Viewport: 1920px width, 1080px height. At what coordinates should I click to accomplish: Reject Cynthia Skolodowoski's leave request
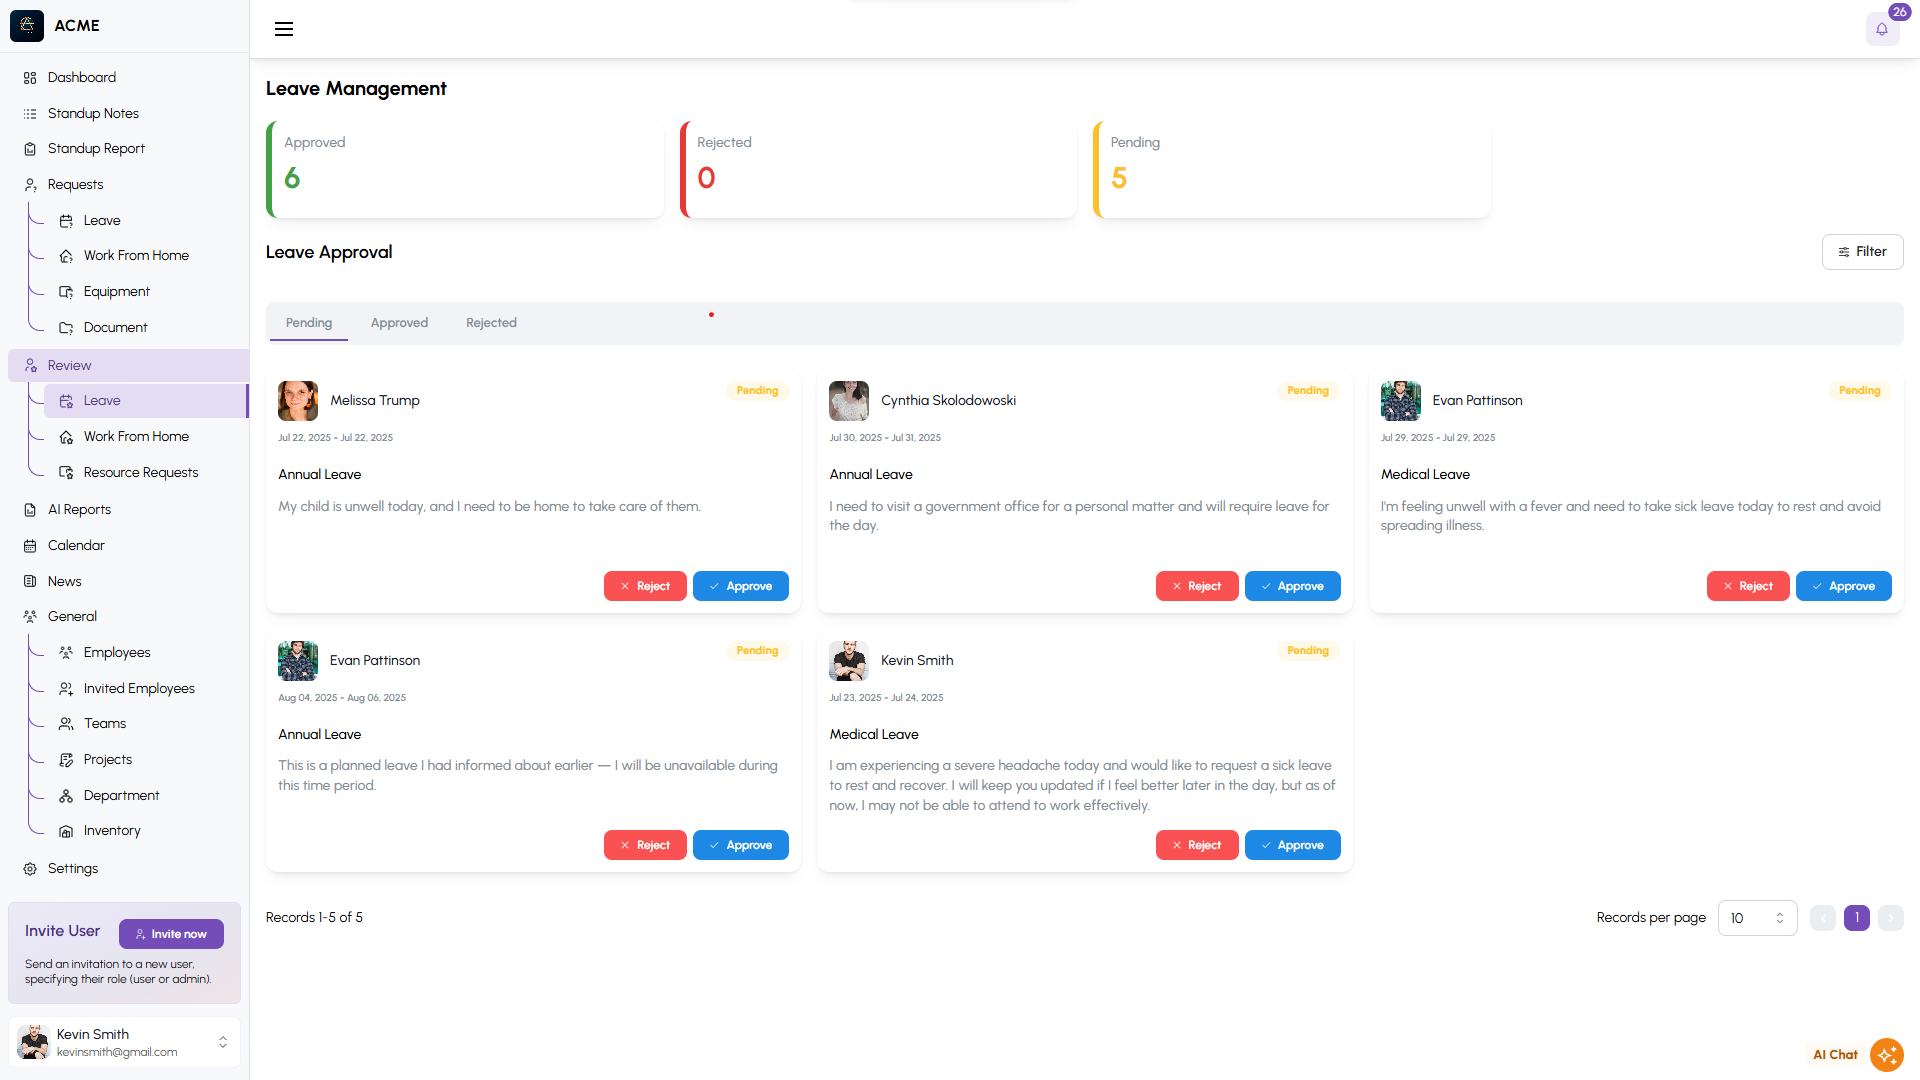click(1196, 586)
